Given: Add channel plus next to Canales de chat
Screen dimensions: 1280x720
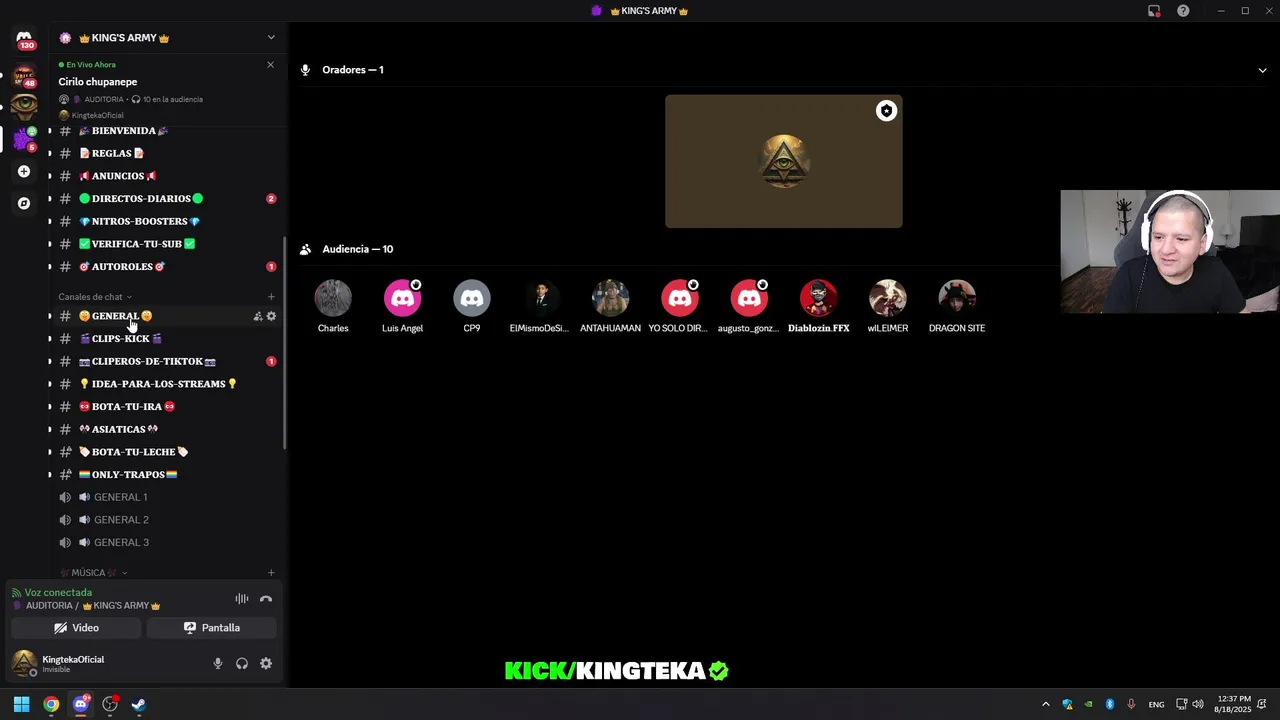Looking at the screenshot, I should pos(271,297).
